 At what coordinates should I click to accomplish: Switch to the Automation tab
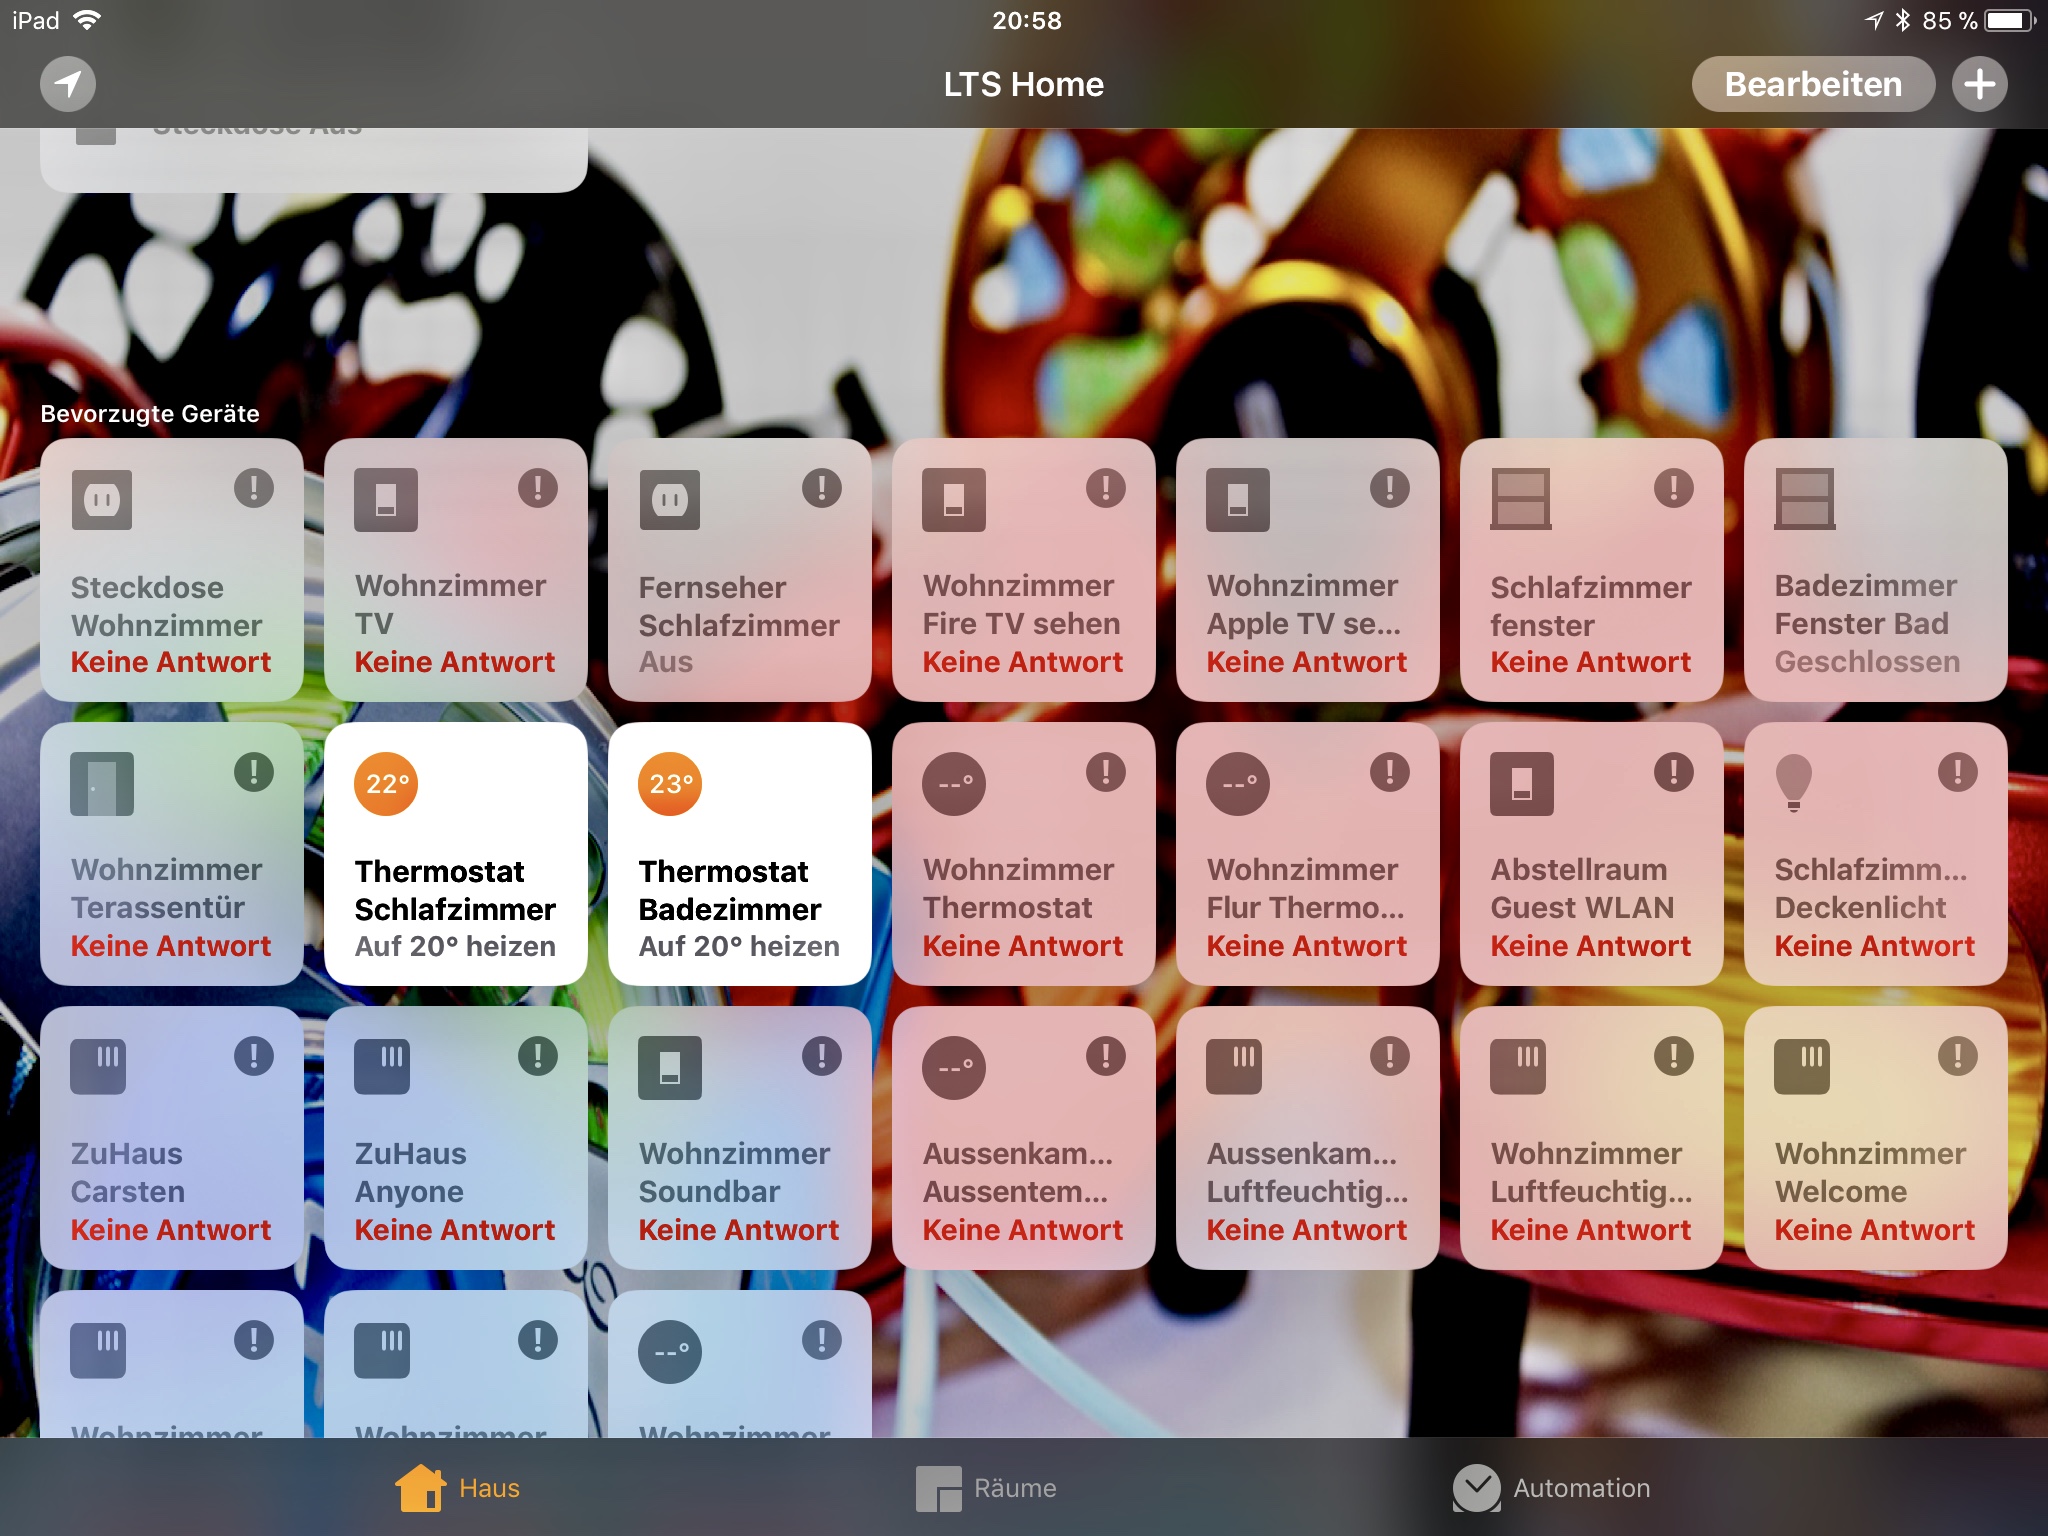pos(1551,1488)
